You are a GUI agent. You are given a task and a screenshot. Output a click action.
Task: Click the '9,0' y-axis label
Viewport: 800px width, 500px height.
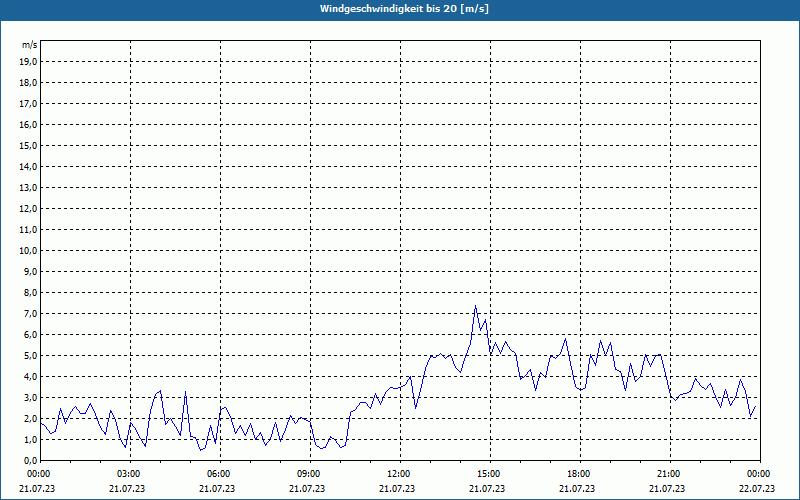[x=31, y=271]
